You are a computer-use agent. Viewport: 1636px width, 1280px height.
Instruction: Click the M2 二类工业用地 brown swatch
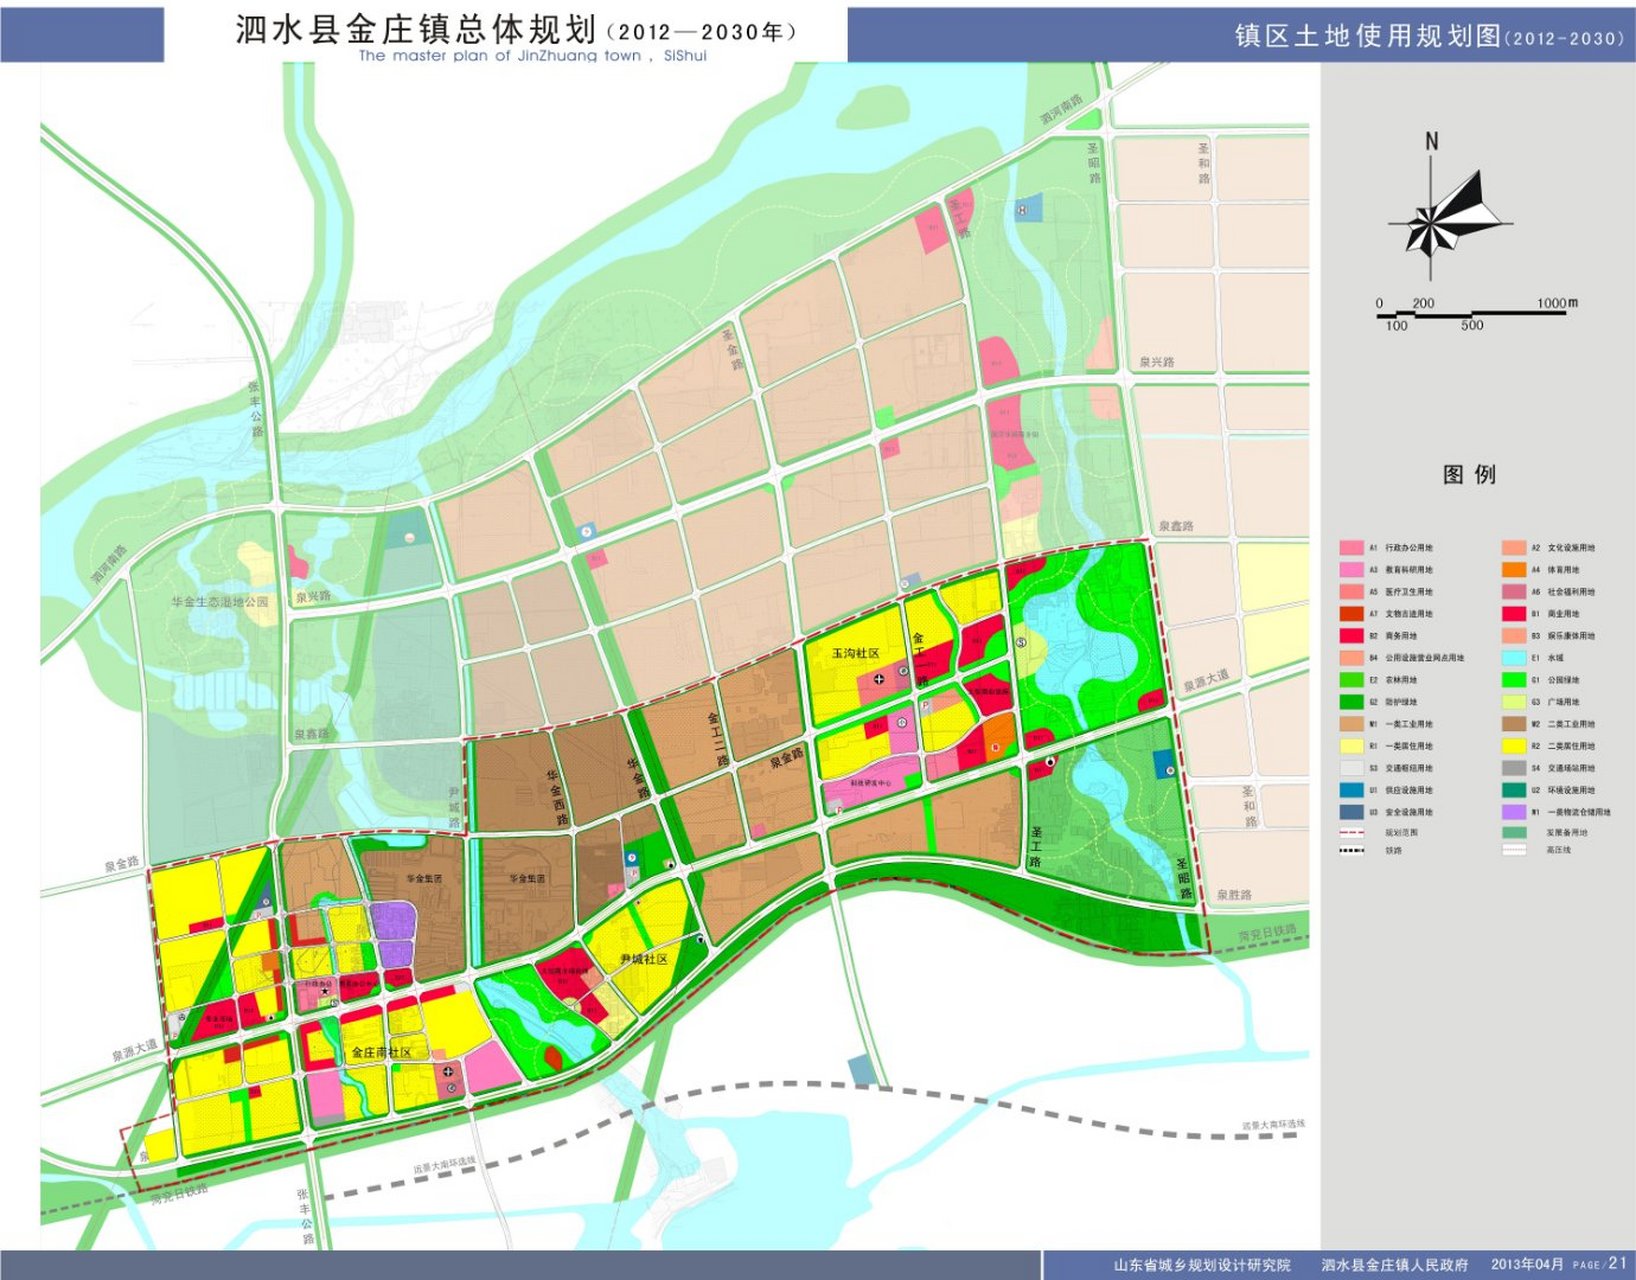pos(1514,724)
